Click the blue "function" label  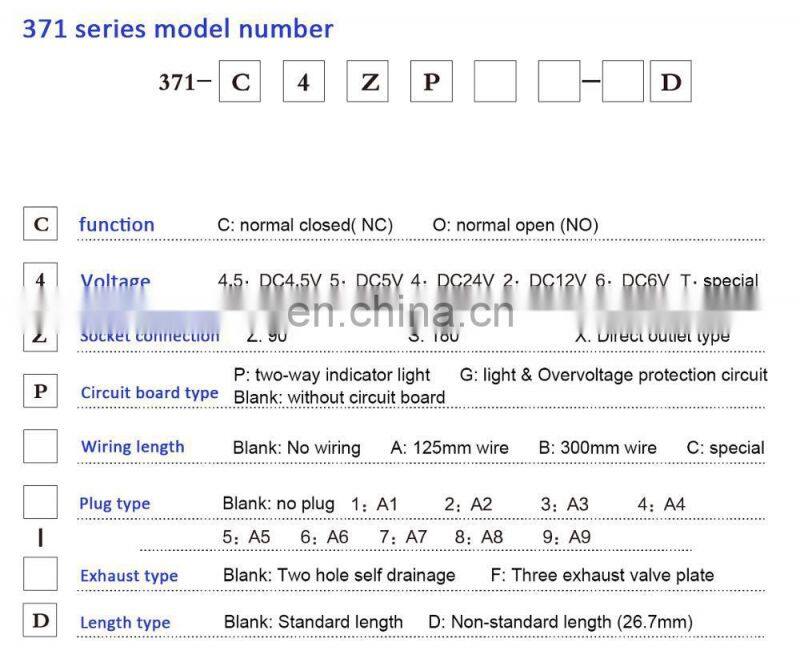[x=117, y=225]
